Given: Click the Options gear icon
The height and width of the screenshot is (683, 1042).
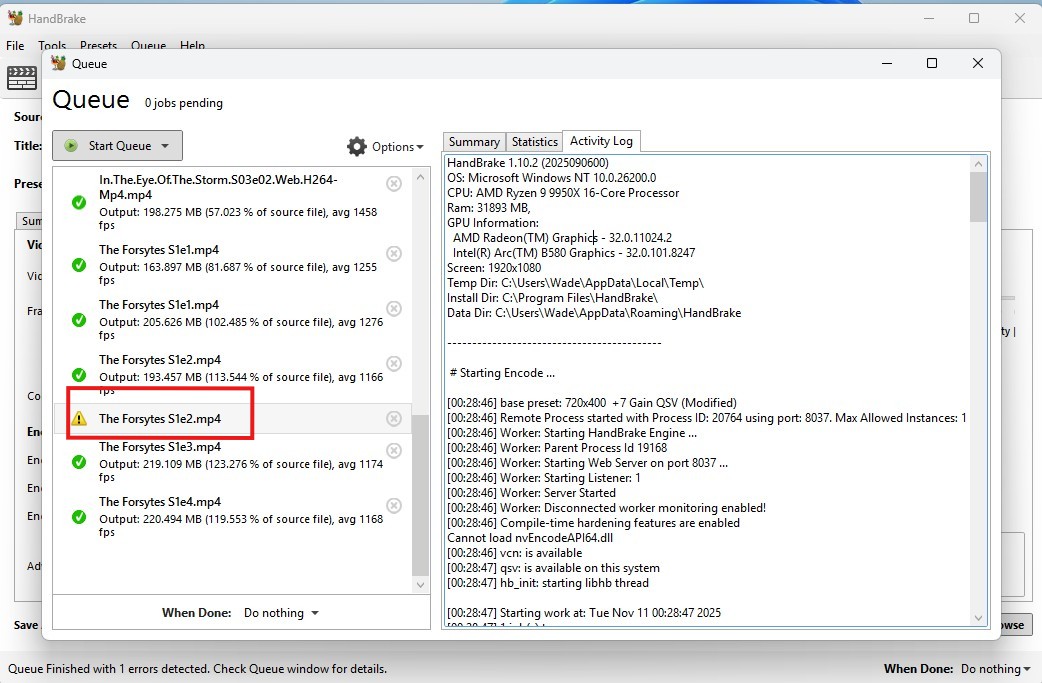Looking at the screenshot, I should click(357, 147).
